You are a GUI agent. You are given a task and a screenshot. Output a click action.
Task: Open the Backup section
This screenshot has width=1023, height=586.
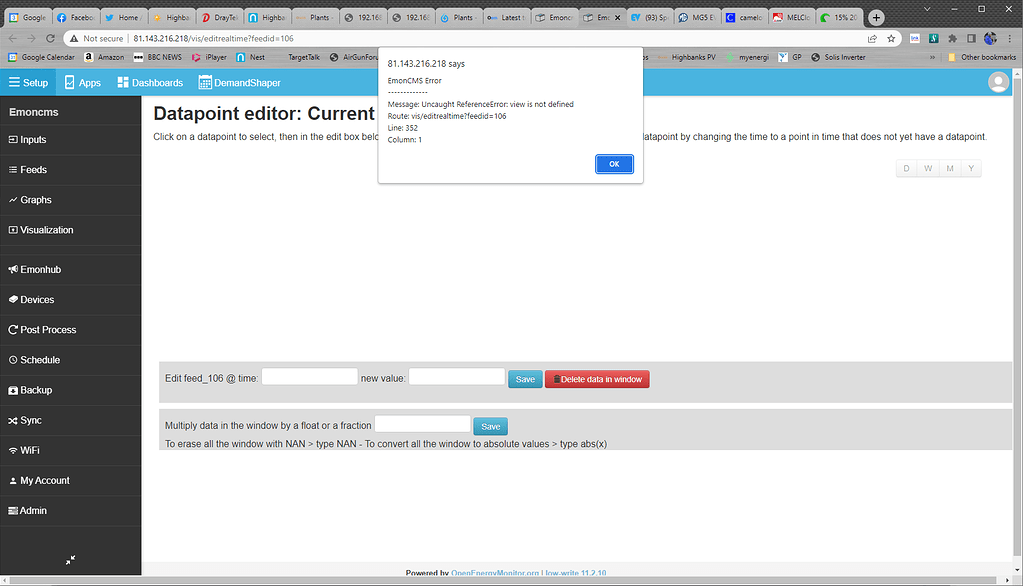(x=40, y=390)
